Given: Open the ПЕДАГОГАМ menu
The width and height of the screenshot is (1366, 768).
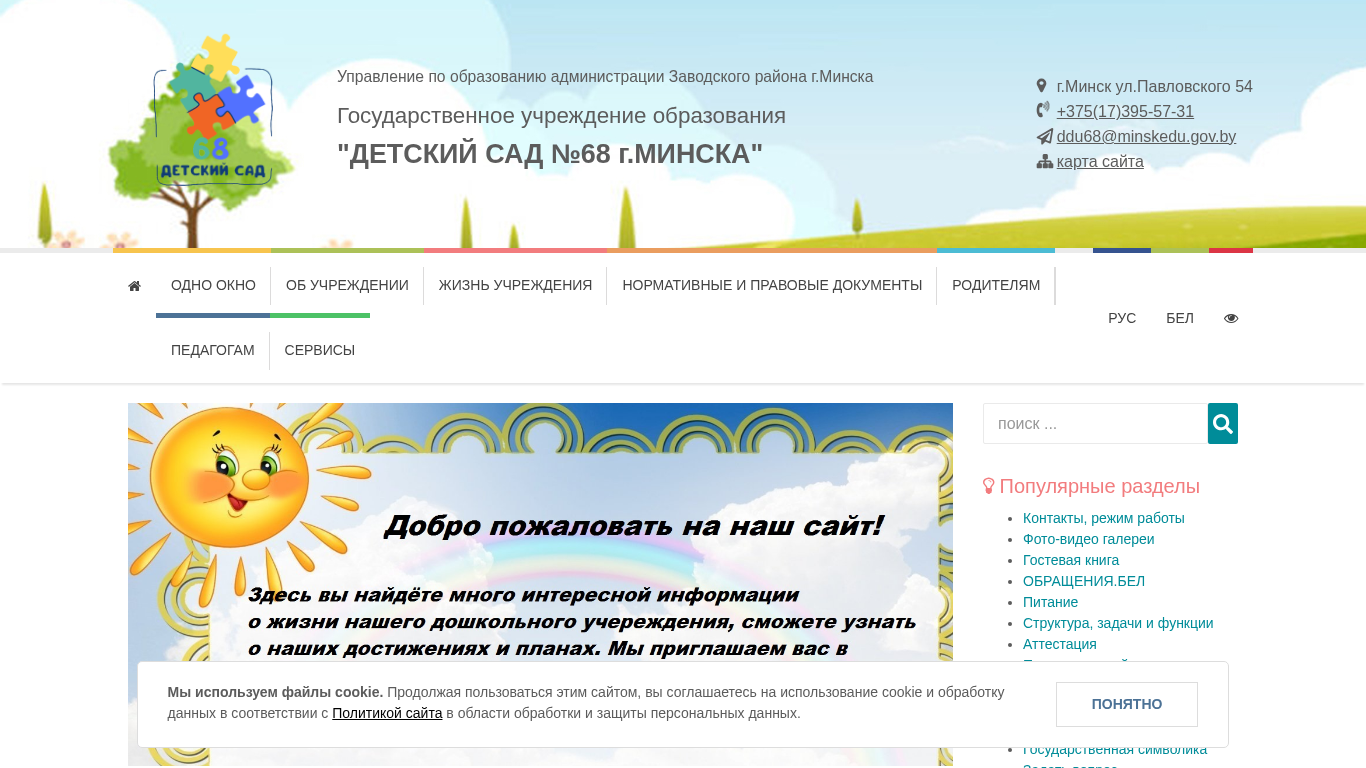Looking at the screenshot, I should click(213, 350).
